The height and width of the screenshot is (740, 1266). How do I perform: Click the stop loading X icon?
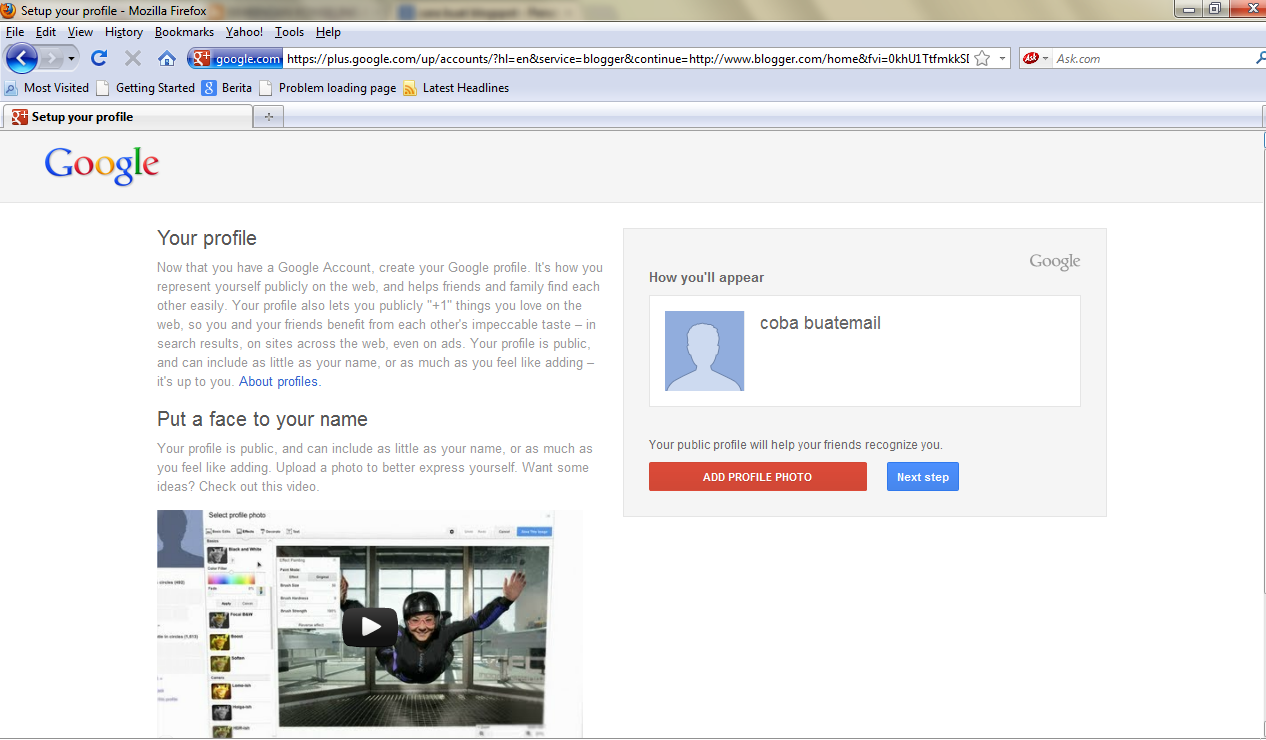(132, 58)
